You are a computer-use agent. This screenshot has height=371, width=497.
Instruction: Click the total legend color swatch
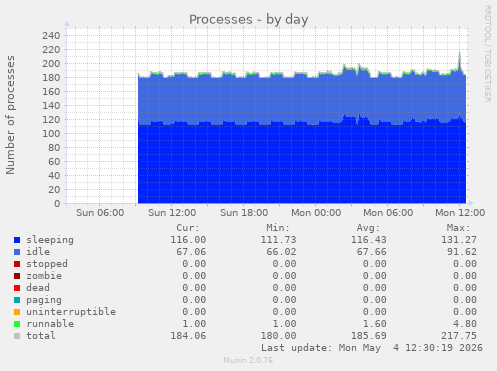[17, 336]
